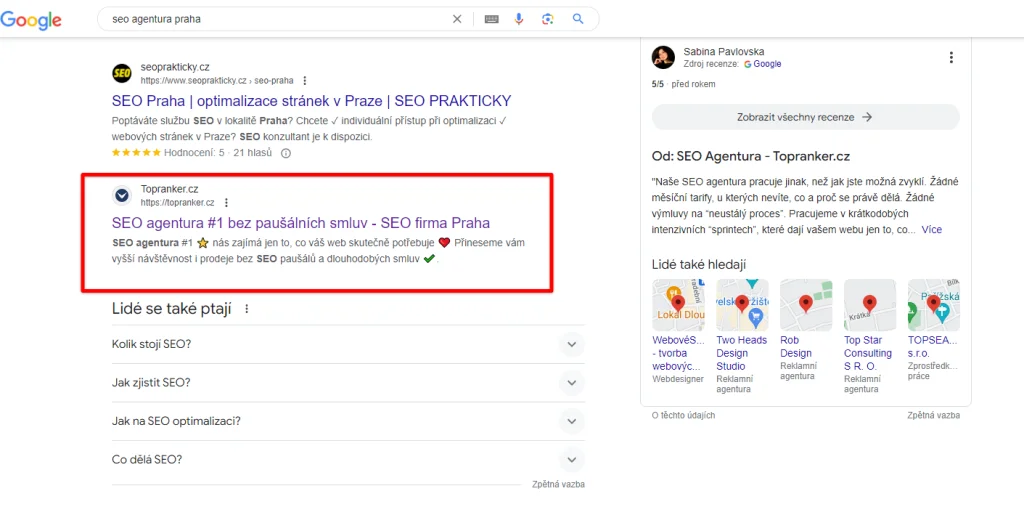Click the https://topranker.cz URL text
1024x507 pixels.
tap(178, 203)
